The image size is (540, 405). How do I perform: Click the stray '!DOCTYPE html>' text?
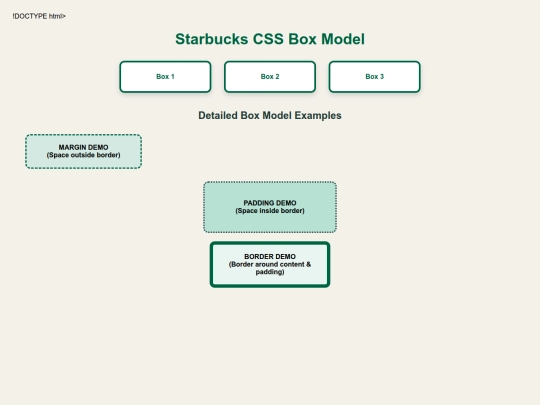(x=39, y=16)
